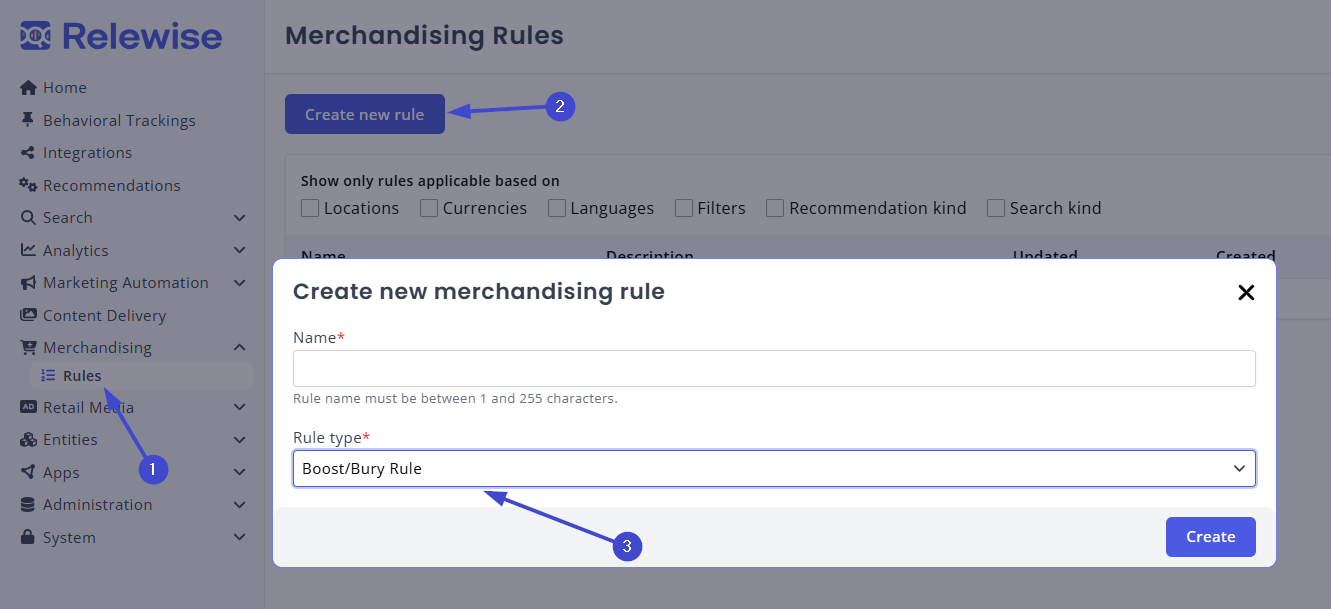
Task: Click the Create new rule button
Action: pos(364,113)
